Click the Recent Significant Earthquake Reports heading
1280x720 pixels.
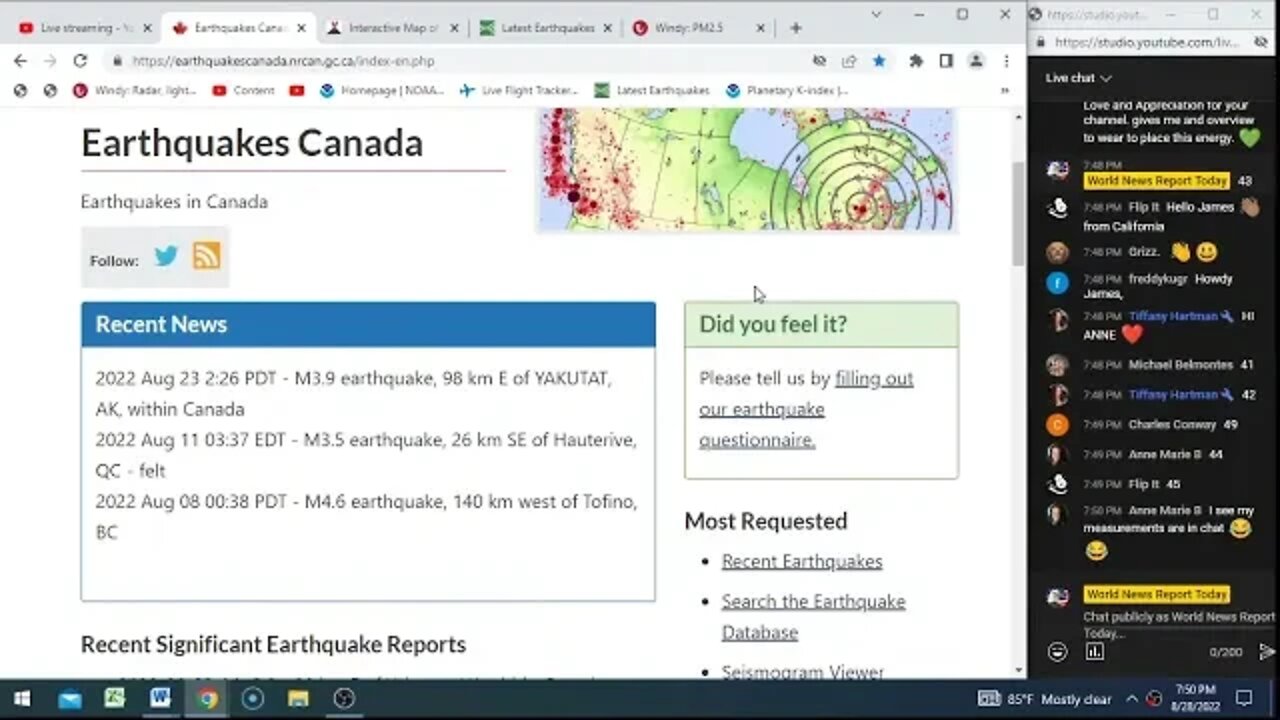pyautogui.click(x=273, y=644)
